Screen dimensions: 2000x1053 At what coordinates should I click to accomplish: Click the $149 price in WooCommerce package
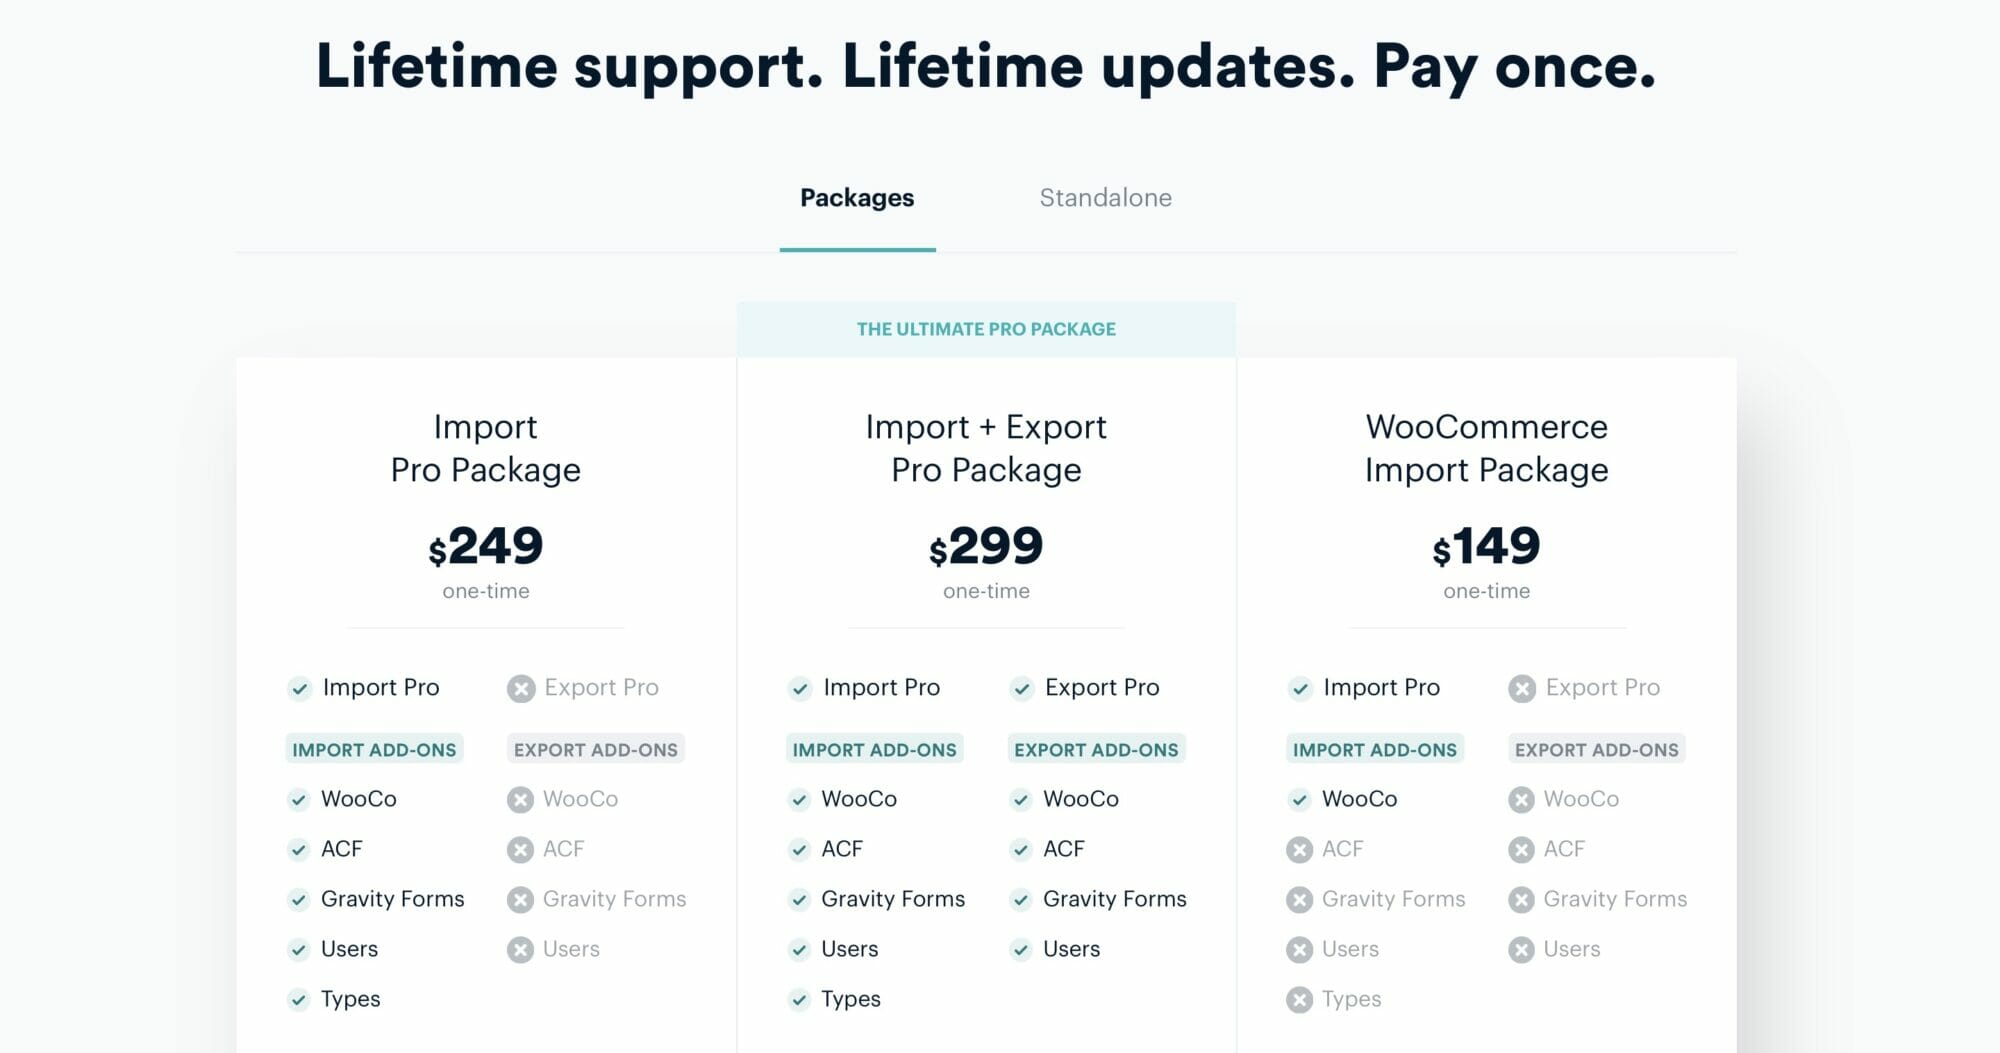[x=1486, y=546]
